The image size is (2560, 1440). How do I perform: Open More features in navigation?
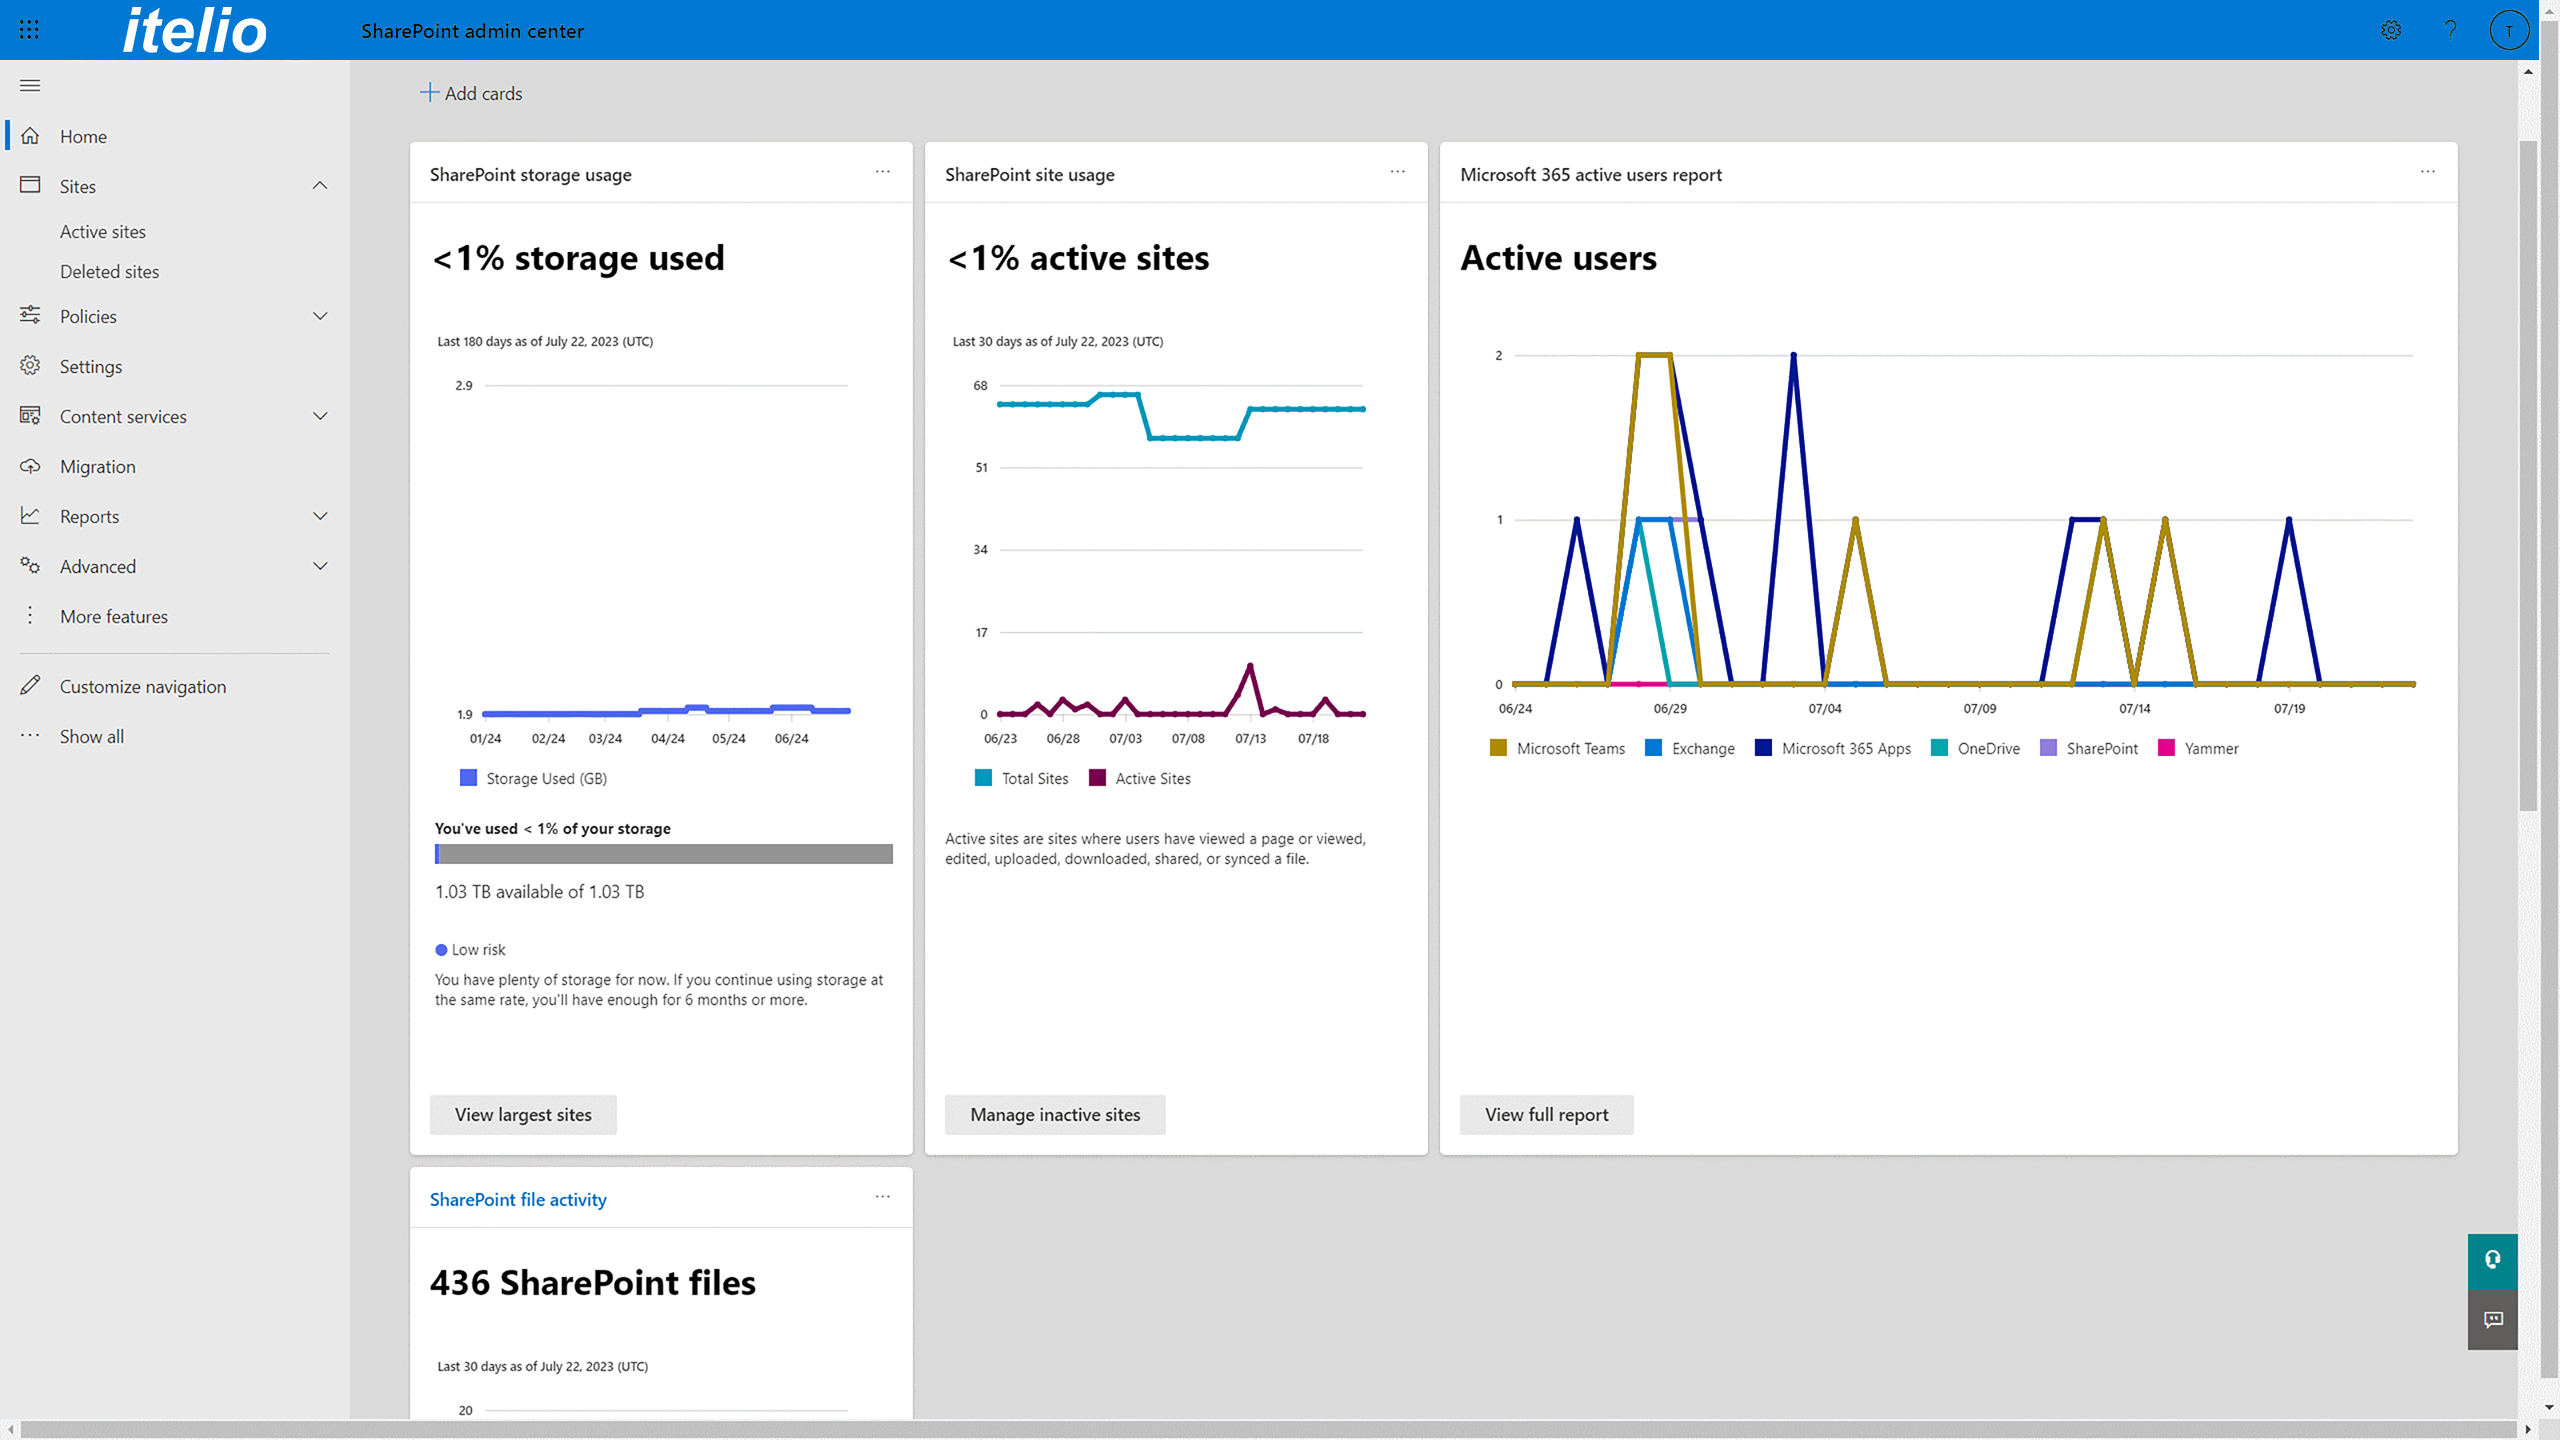pos(114,616)
